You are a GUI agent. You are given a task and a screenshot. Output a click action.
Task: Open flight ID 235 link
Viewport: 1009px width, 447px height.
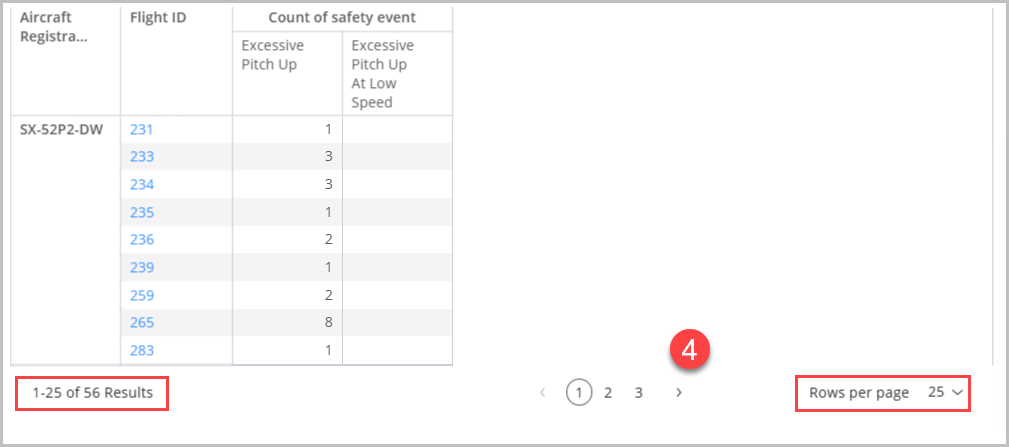click(142, 212)
